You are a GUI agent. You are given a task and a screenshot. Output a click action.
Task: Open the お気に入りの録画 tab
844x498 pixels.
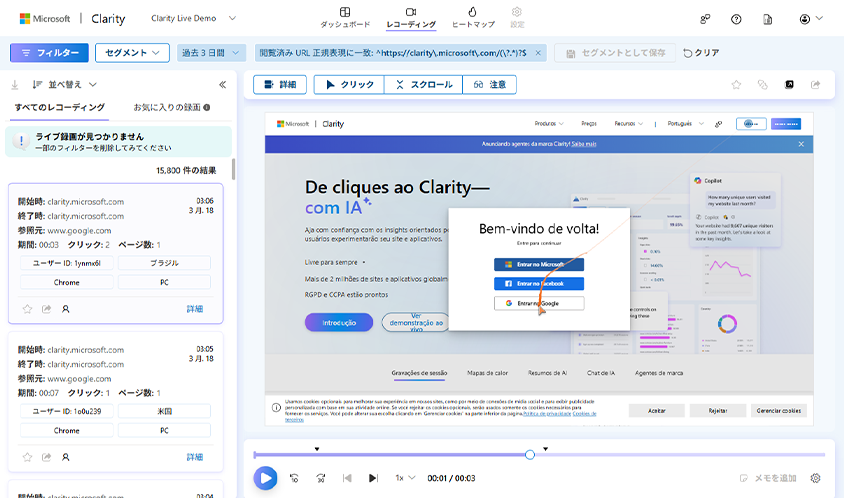(171, 107)
